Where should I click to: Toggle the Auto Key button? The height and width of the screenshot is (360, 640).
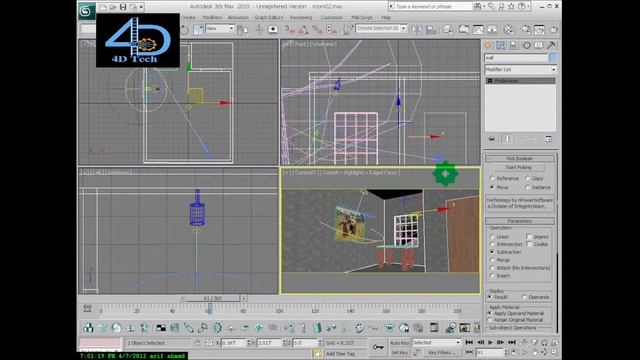click(x=400, y=343)
